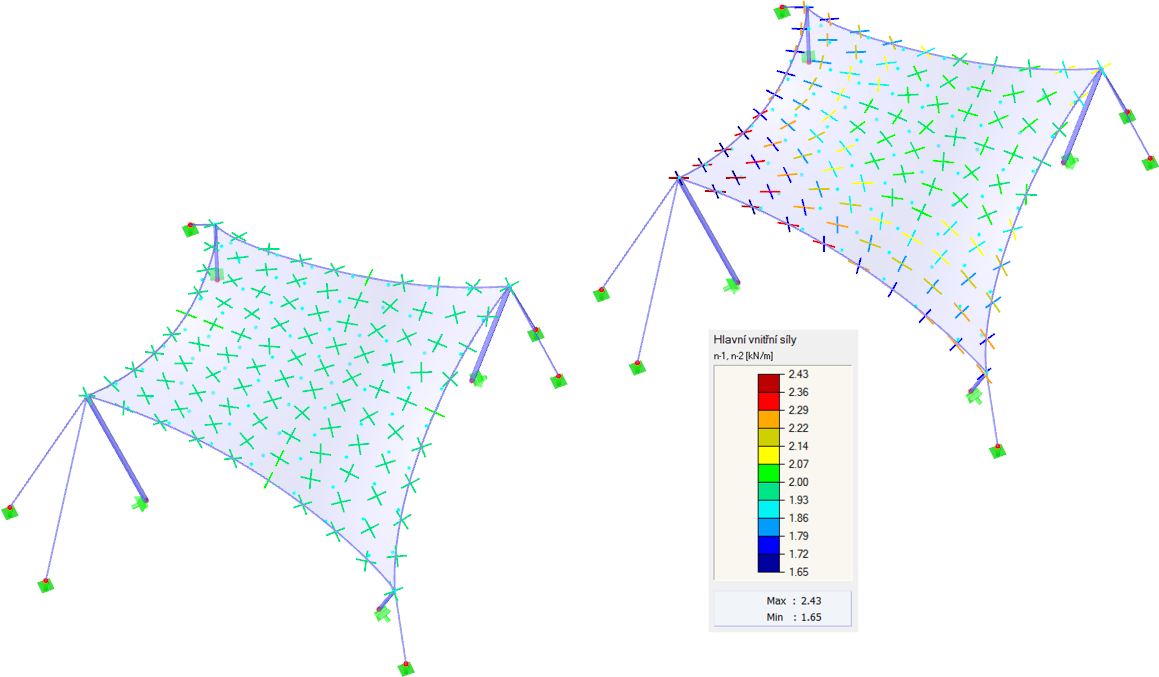Click the cyan legend color band
This screenshot has width=1159, height=677.
click(x=769, y=509)
